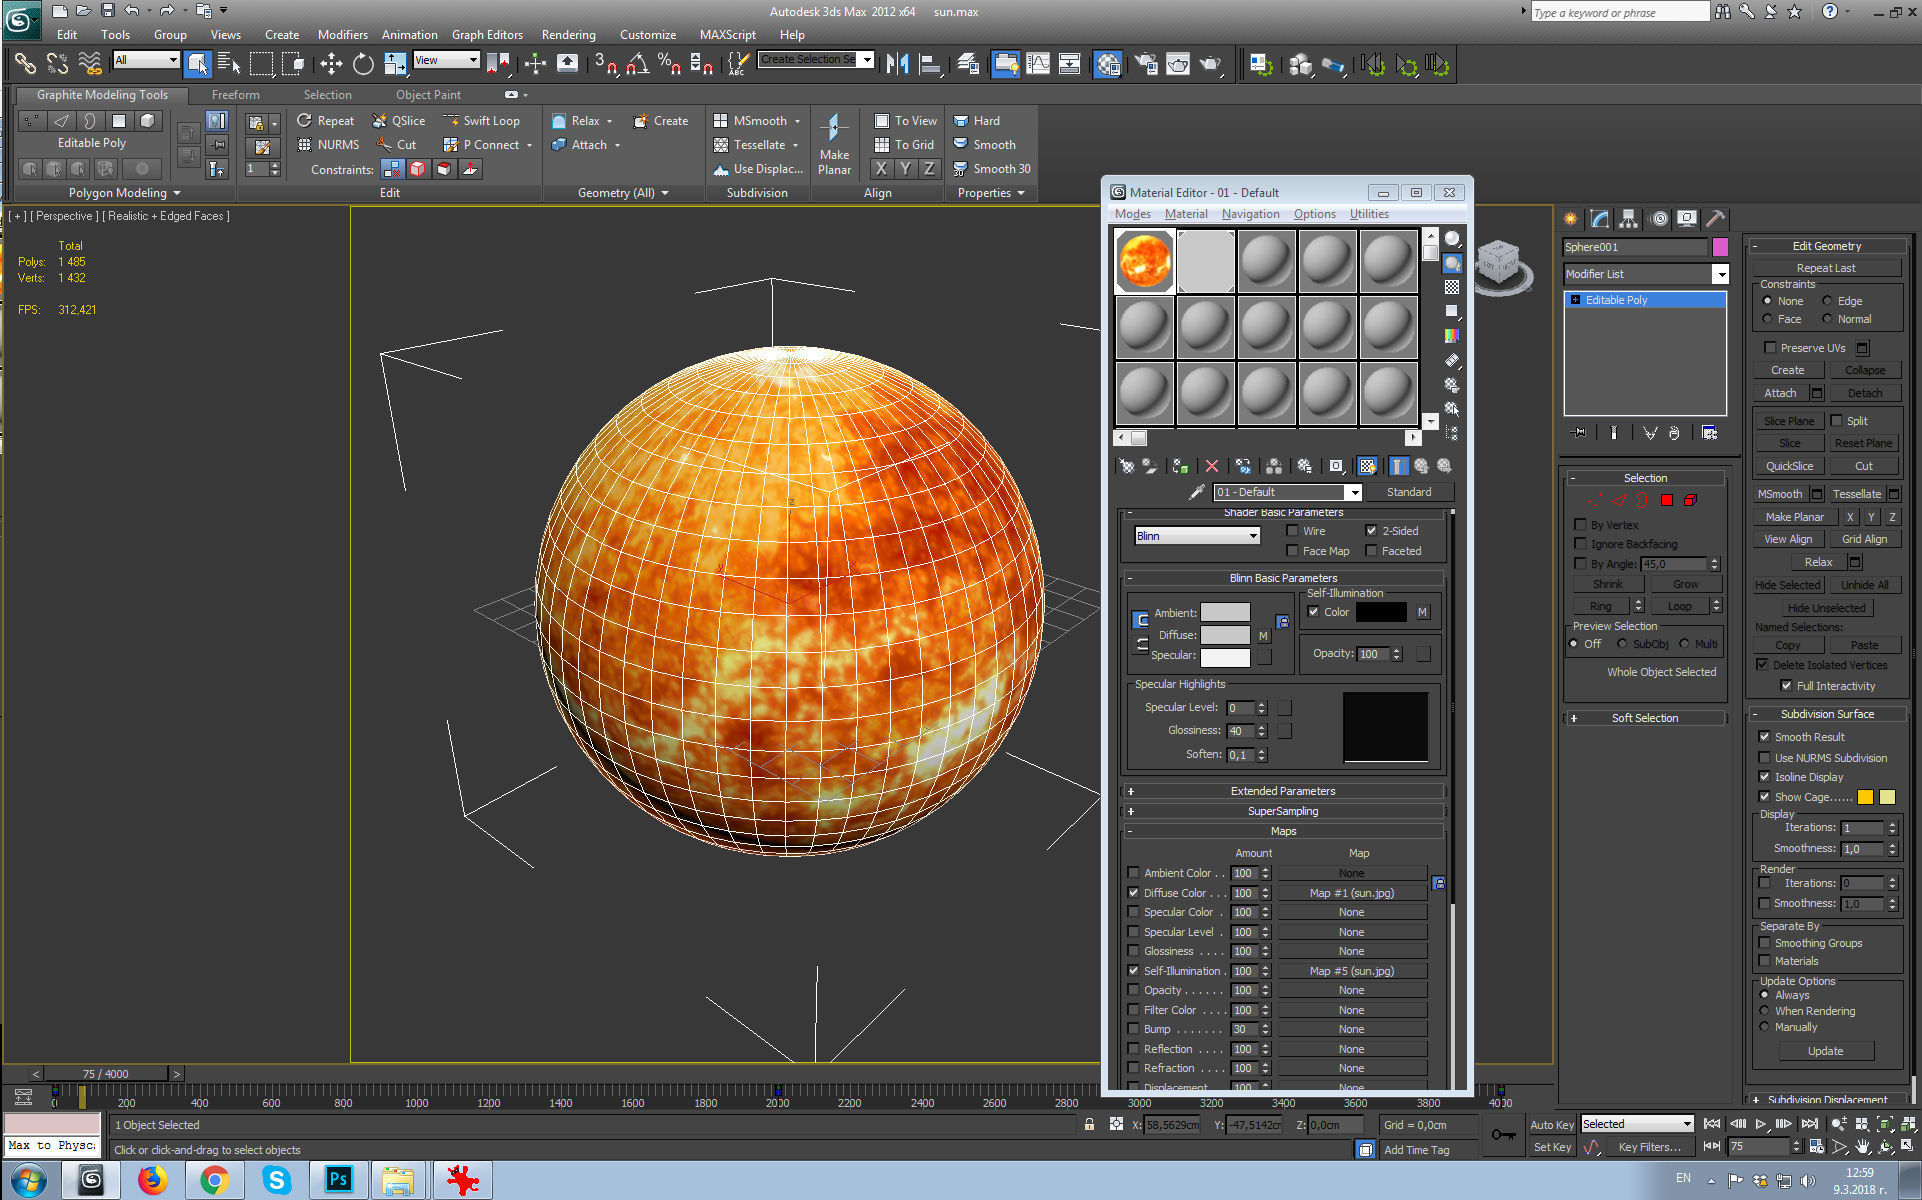Click Pick Material from Object eyedropper

pos(1196,492)
